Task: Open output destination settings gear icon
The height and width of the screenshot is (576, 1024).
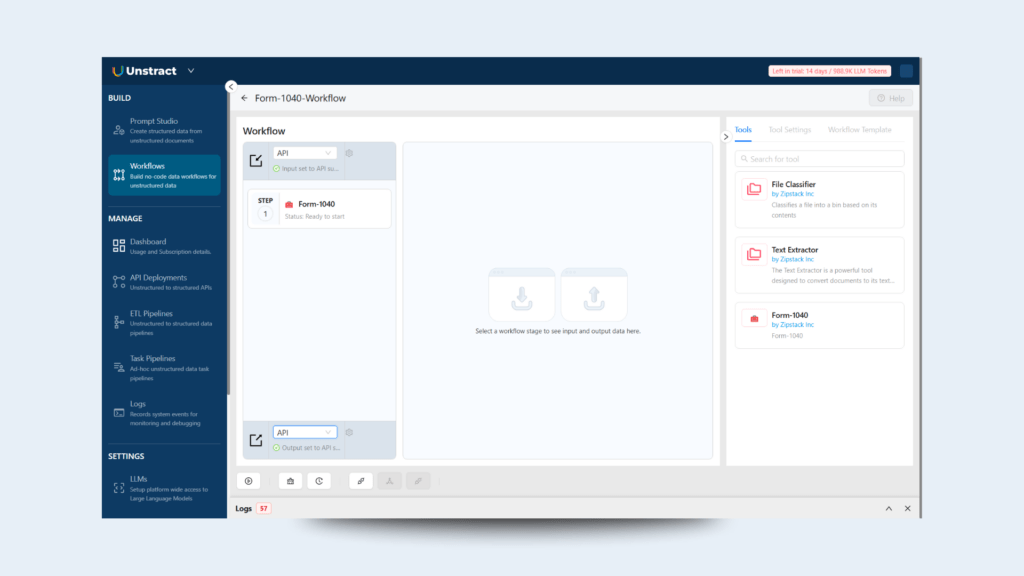Action: click(x=349, y=433)
